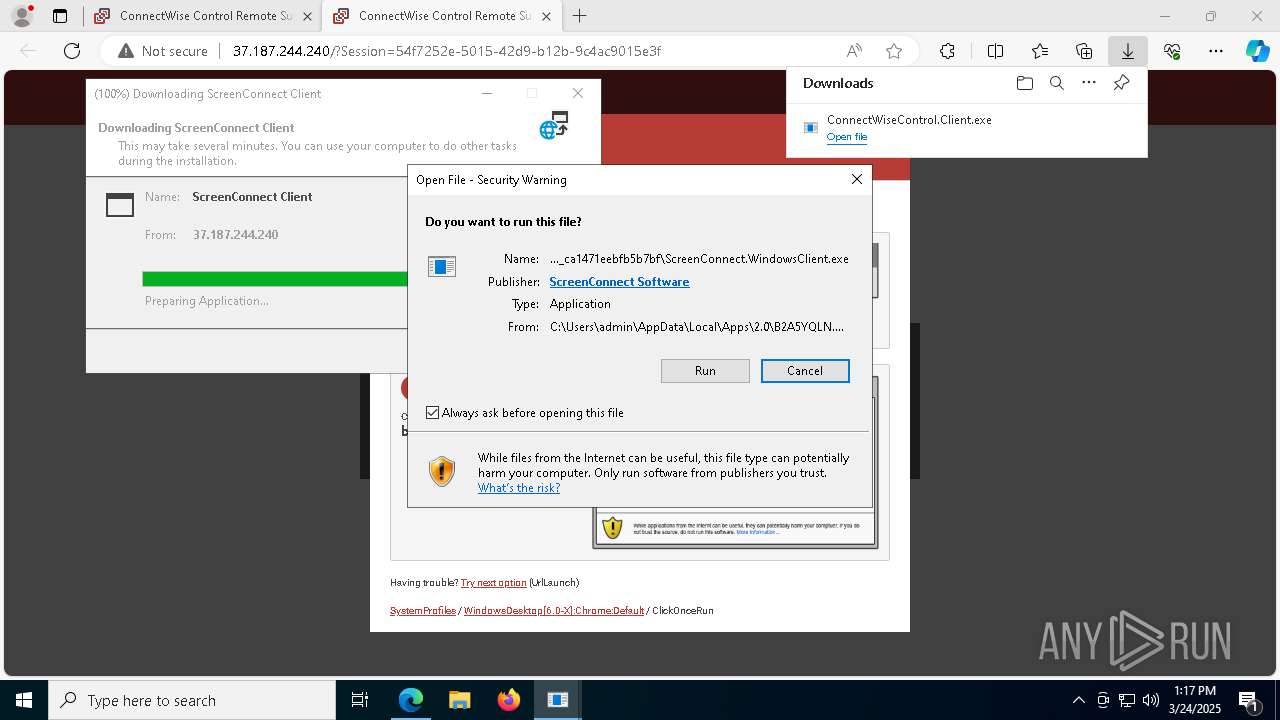Open File Explorer from the taskbar
Screen dimensions: 1280x720
click(460, 700)
